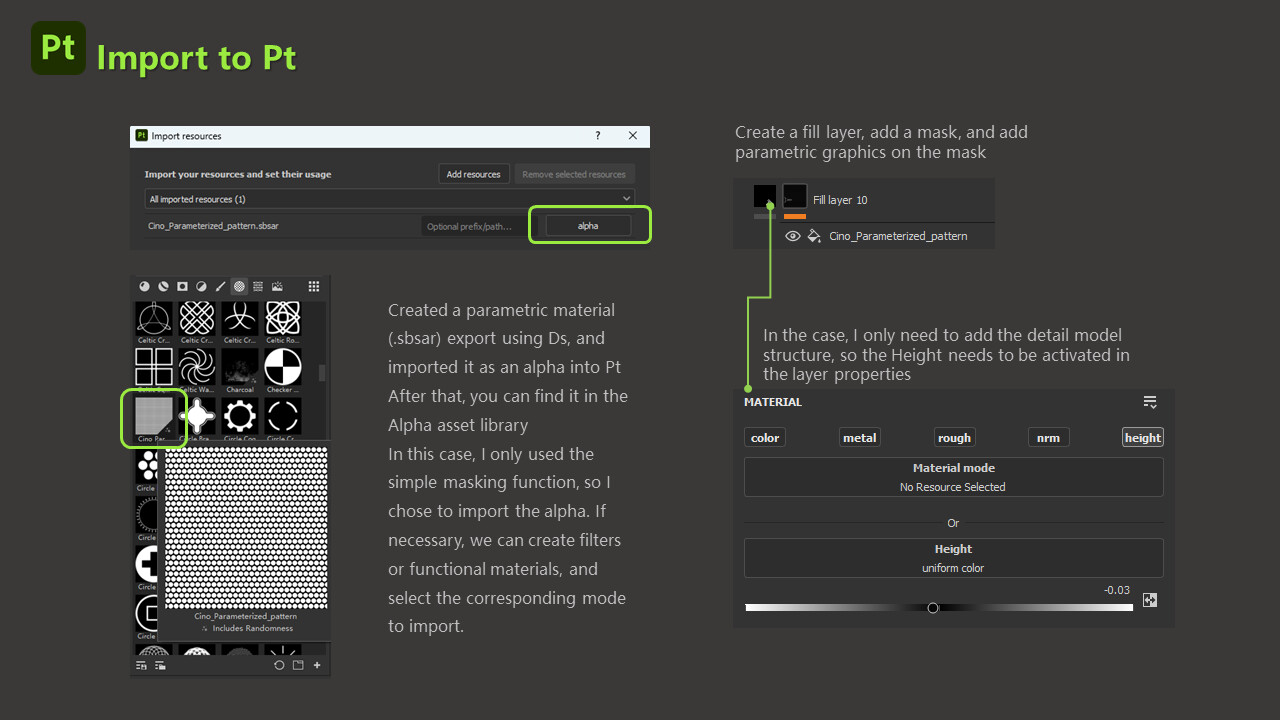
Task: Click the Remove selected resources button
Action: pyautogui.click(x=574, y=174)
